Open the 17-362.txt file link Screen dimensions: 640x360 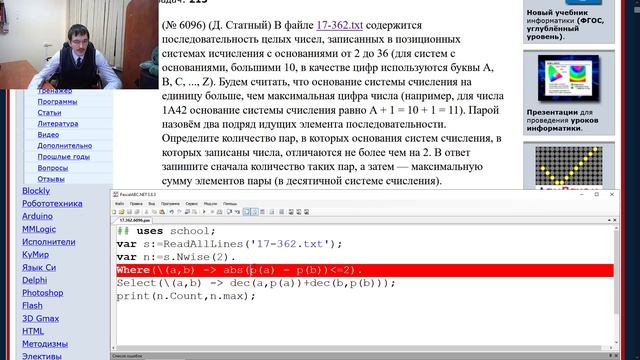340,25
